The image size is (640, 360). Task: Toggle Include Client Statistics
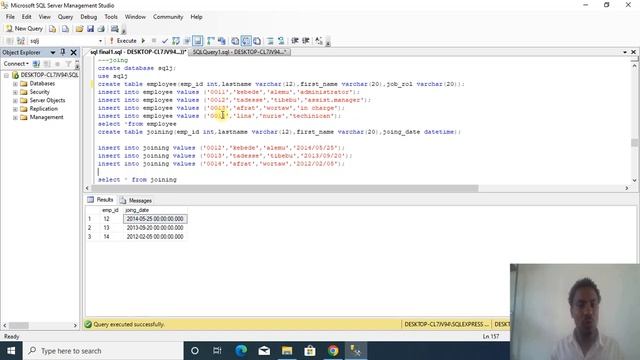pyautogui.click(x=222, y=41)
